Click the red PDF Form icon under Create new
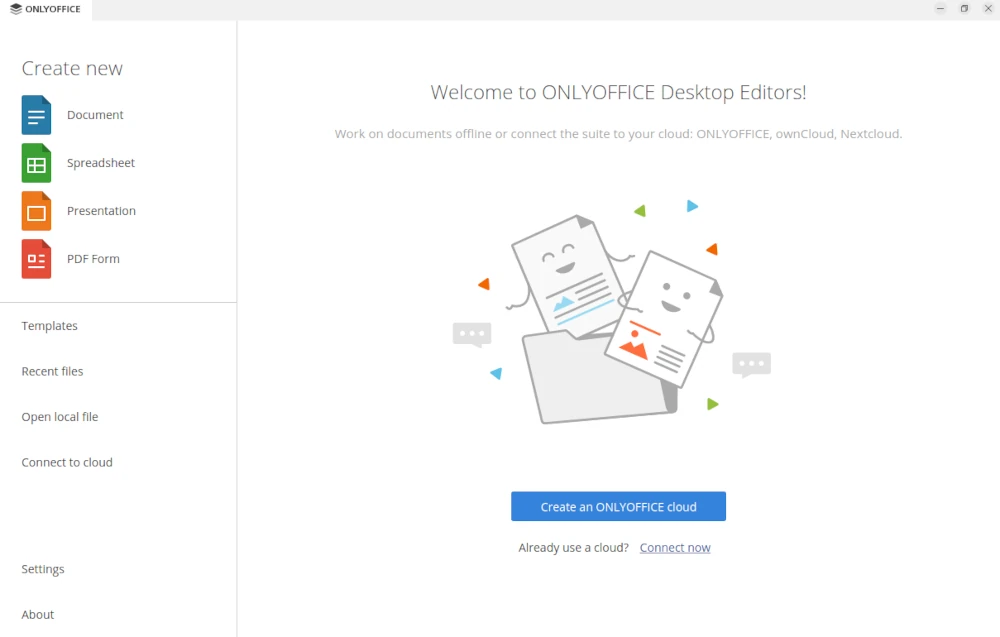Viewport: 1000px width, 637px height. [x=35, y=258]
